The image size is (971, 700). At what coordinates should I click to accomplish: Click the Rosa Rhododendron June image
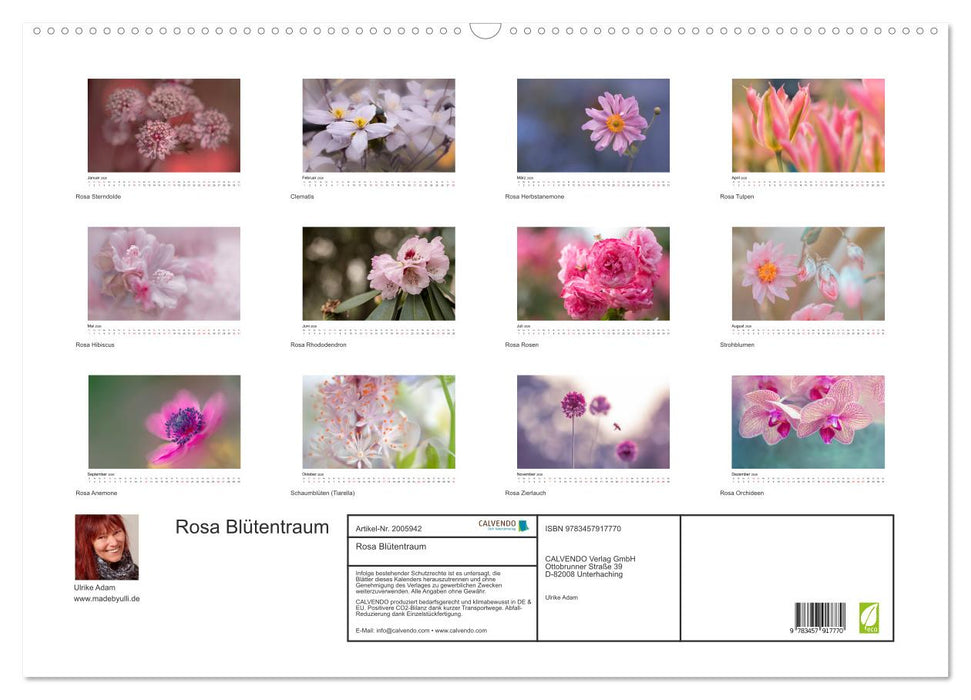[378, 271]
